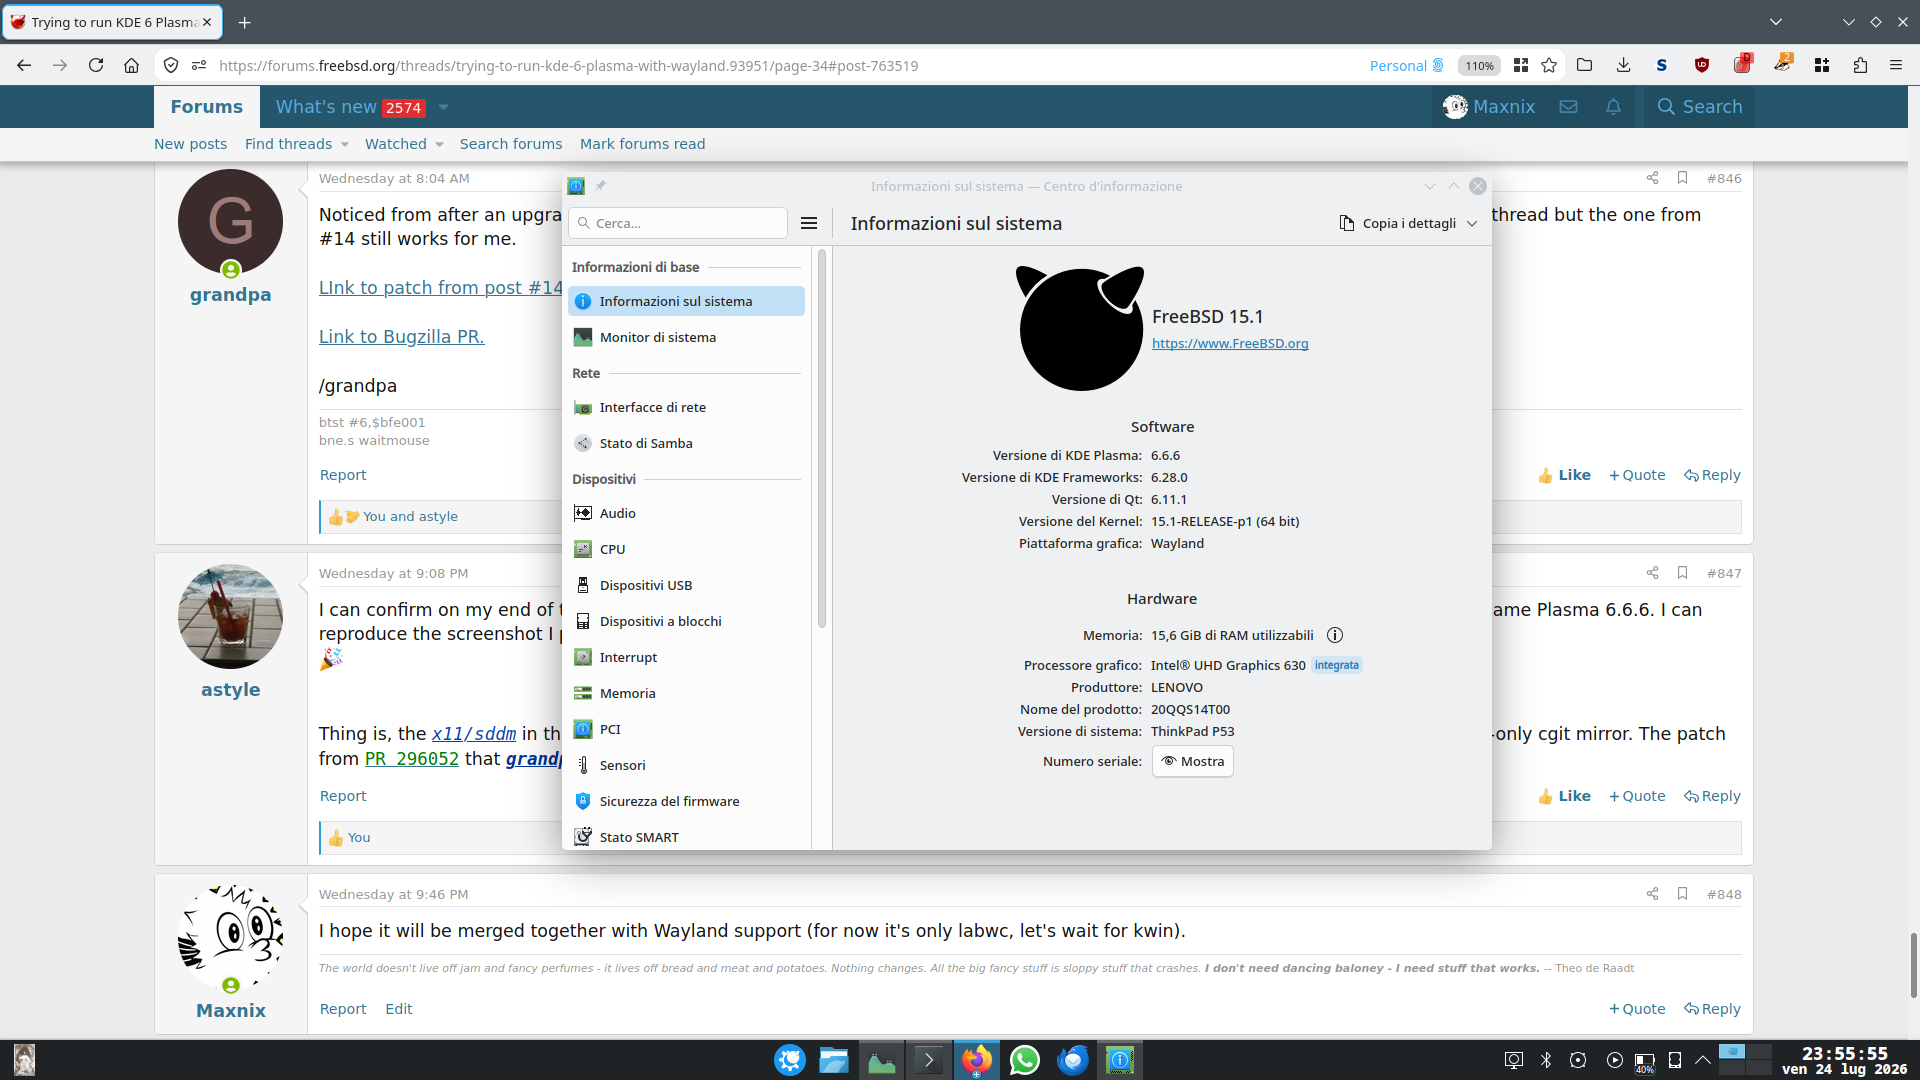This screenshot has width=1920, height=1080.
Task: Open the forum inbox envelope
Action: 1568,106
